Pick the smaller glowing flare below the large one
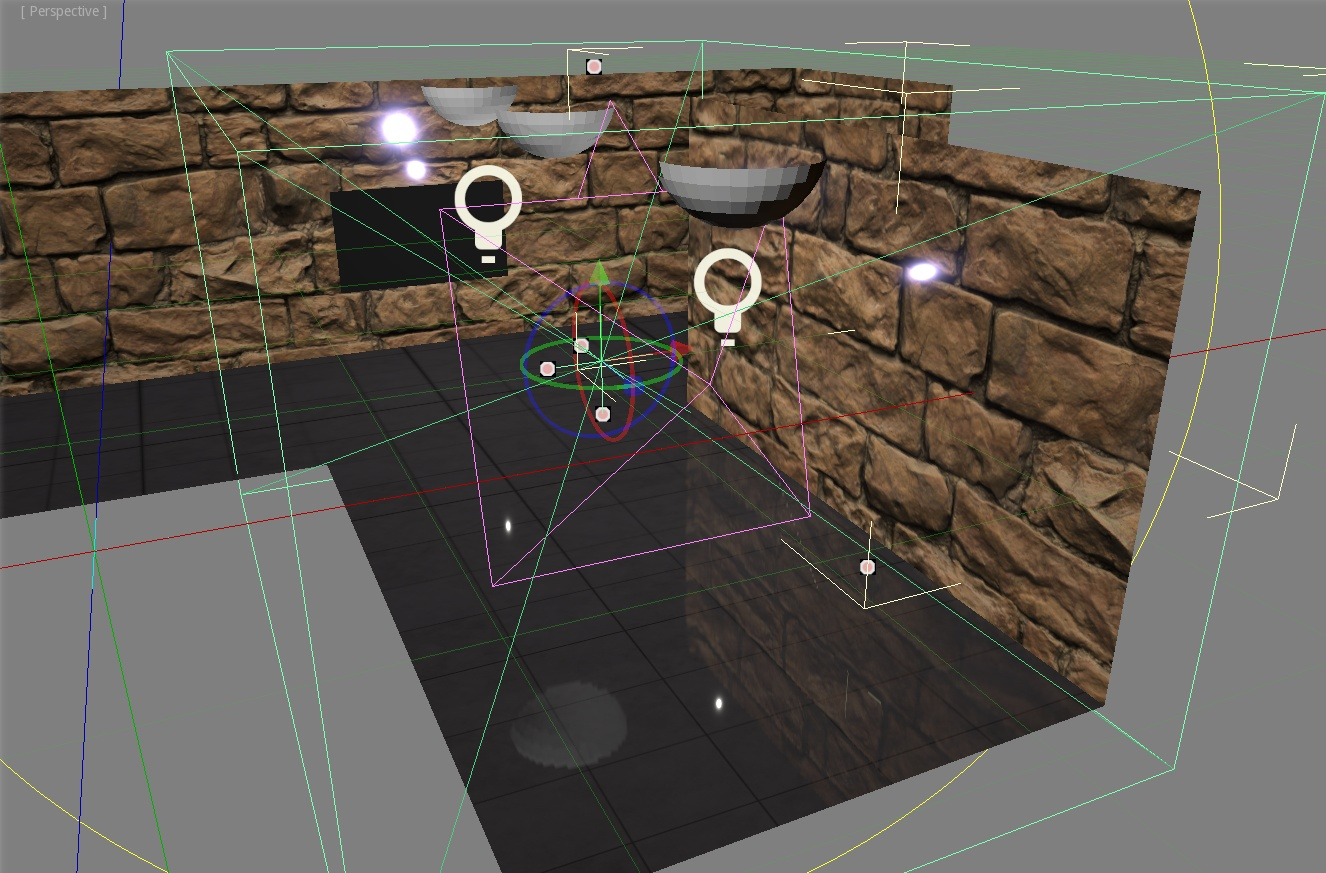This screenshot has height=873, width=1326. tap(416, 169)
